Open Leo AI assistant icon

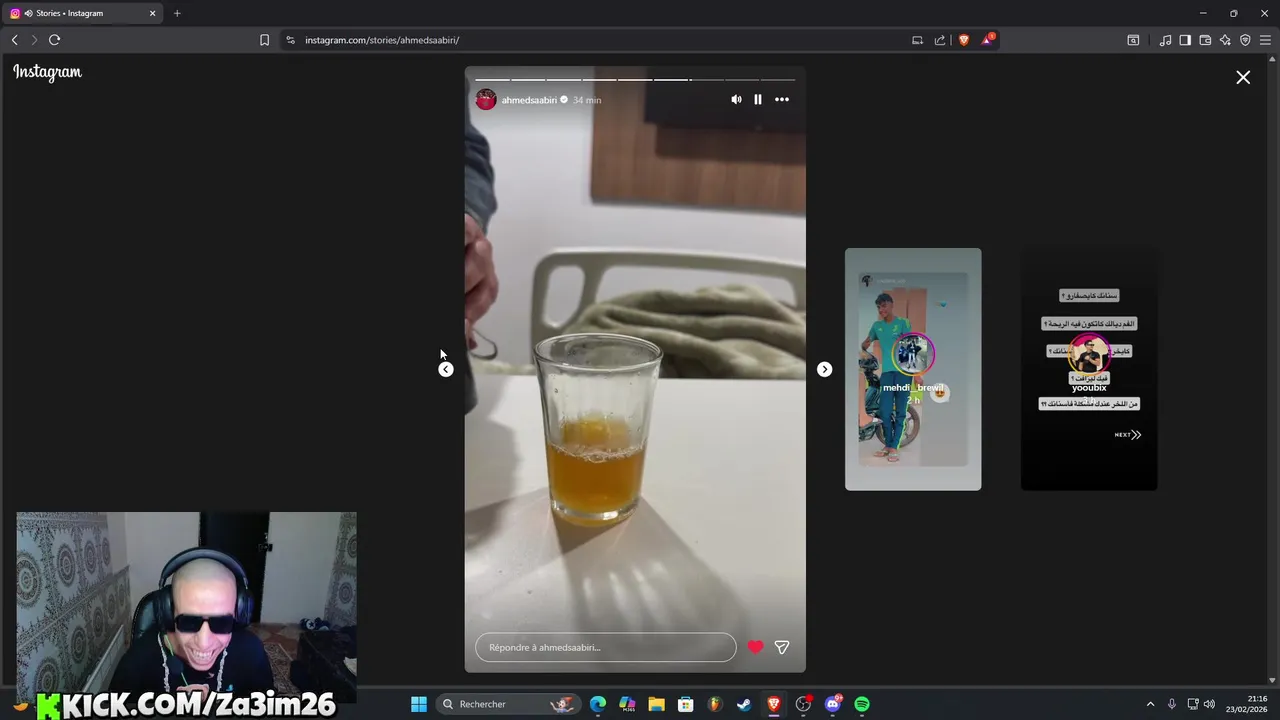click(1225, 40)
